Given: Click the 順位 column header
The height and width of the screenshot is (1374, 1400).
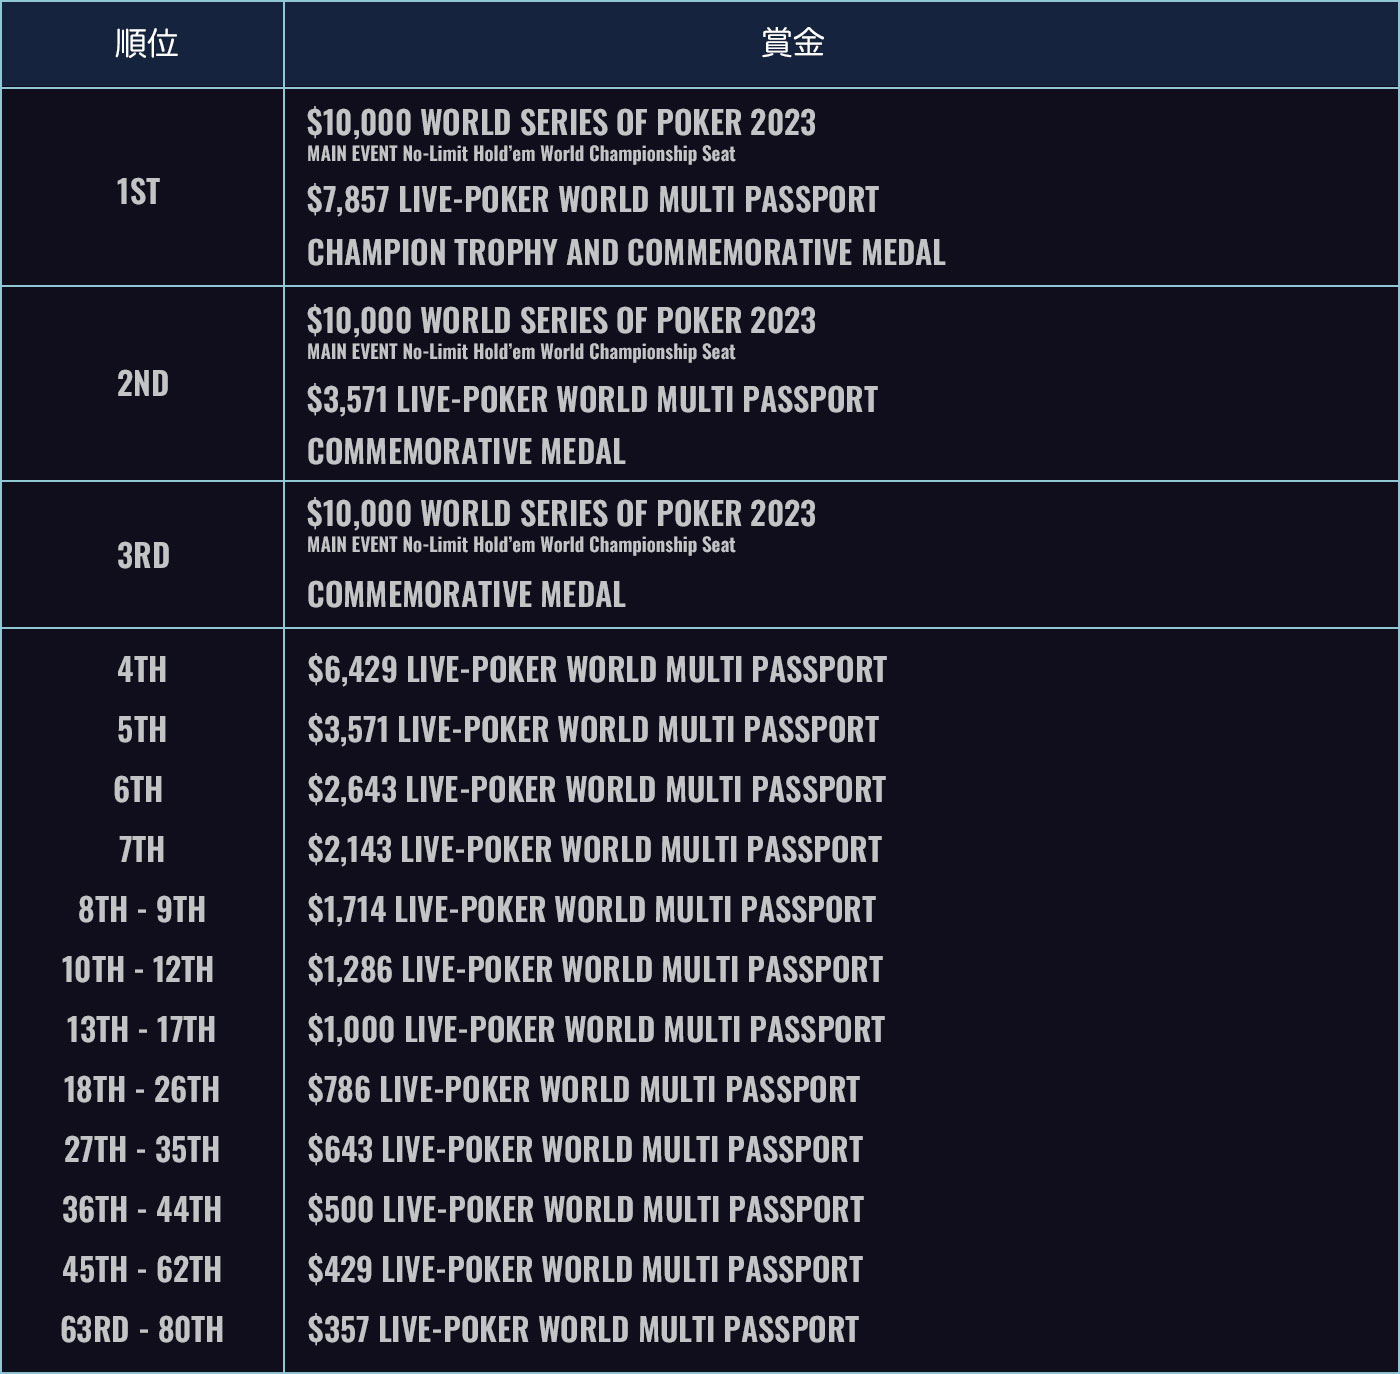Looking at the screenshot, I should 145,44.
